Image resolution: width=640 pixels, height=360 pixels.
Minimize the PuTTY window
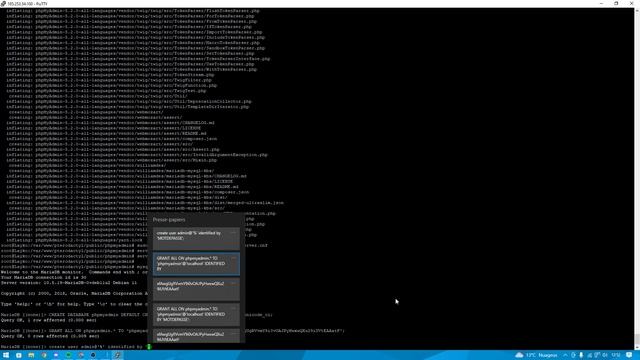(601, 3)
